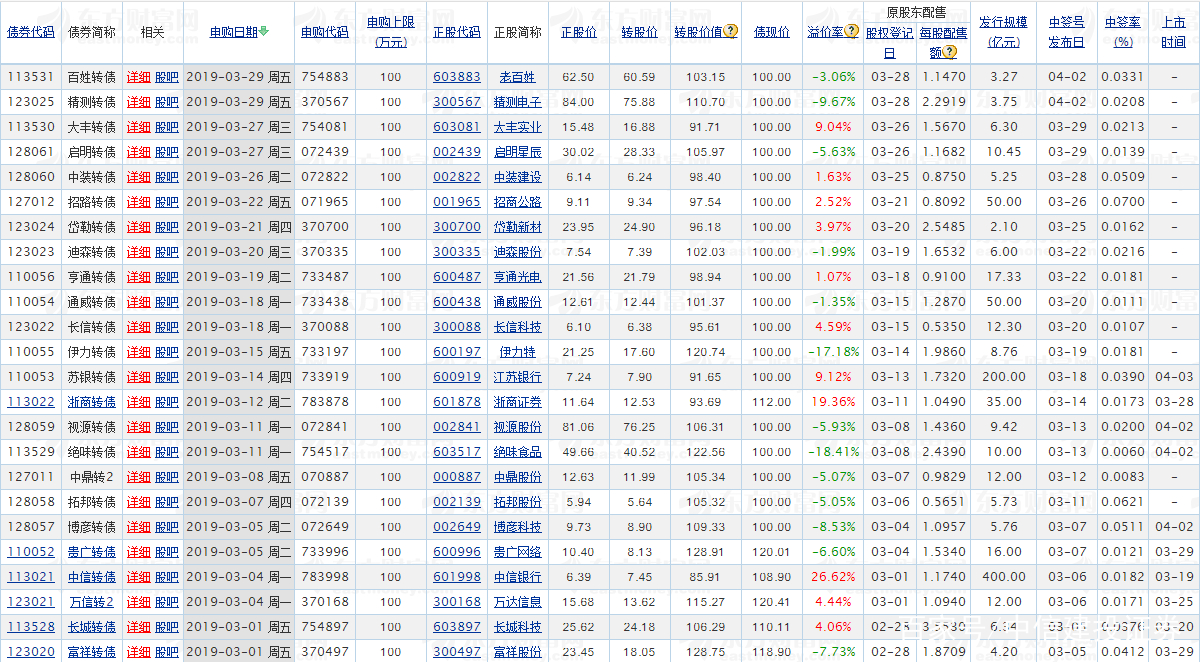Screen dimensions: 1200x662
Task: Open 详细 link for 绝味转债
Action: pyautogui.click(x=138, y=452)
